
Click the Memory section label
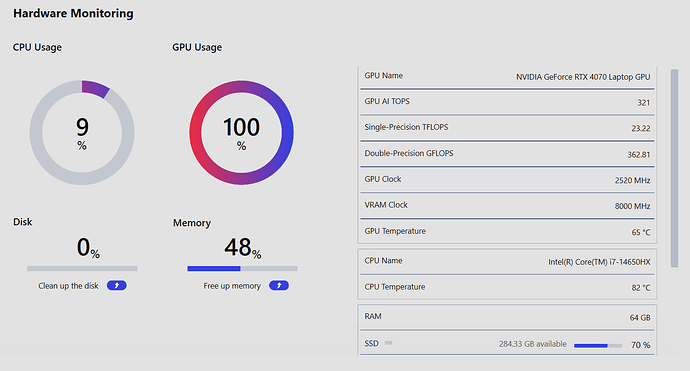(x=192, y=223)
